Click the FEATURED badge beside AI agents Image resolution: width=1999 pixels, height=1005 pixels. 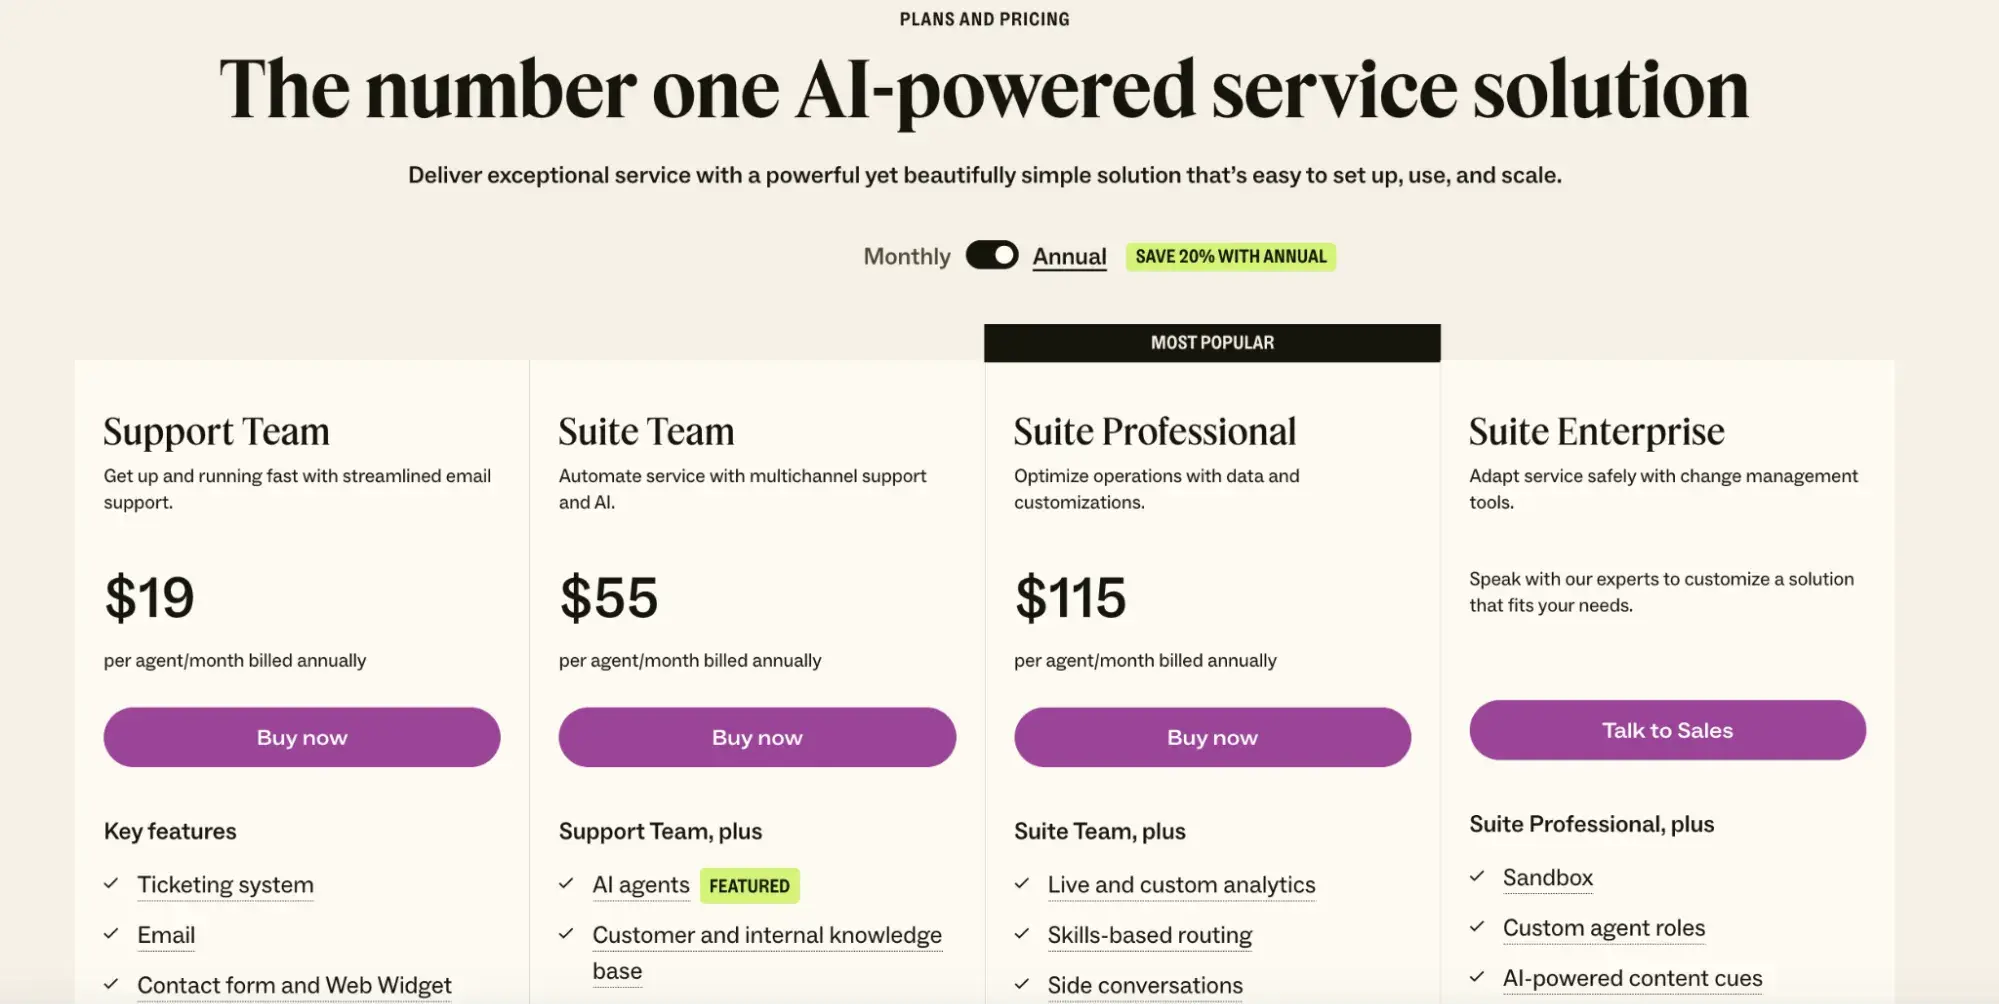(749, 886)
